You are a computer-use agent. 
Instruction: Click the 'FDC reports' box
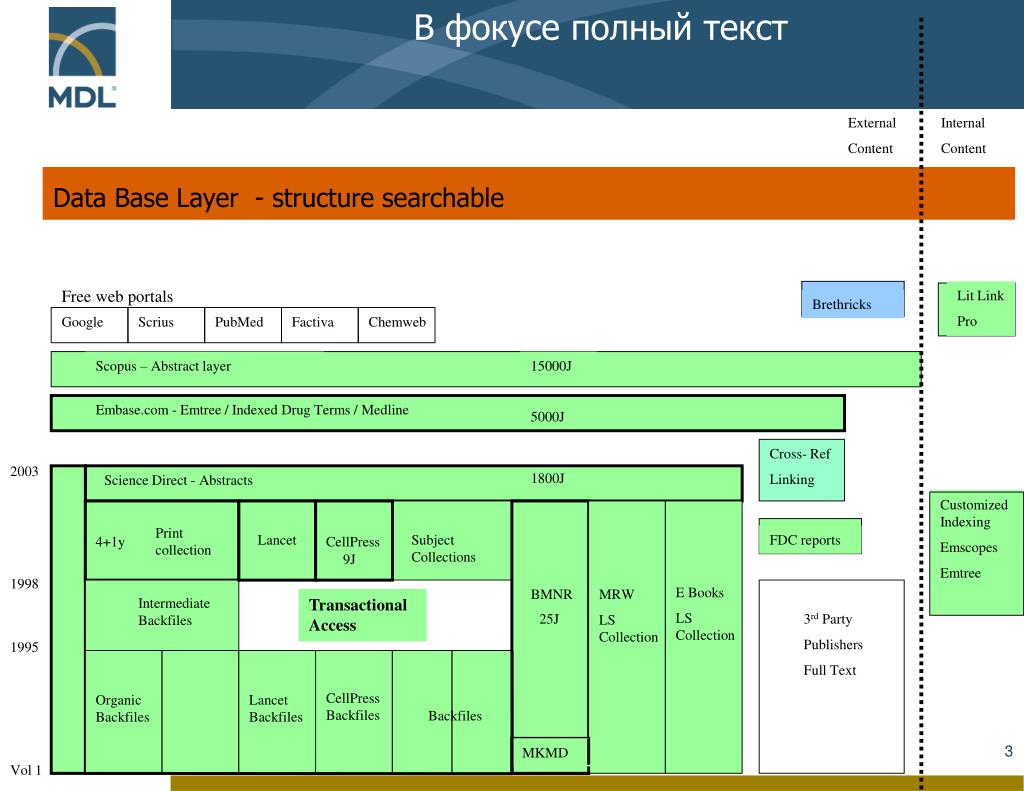(810, 537)
